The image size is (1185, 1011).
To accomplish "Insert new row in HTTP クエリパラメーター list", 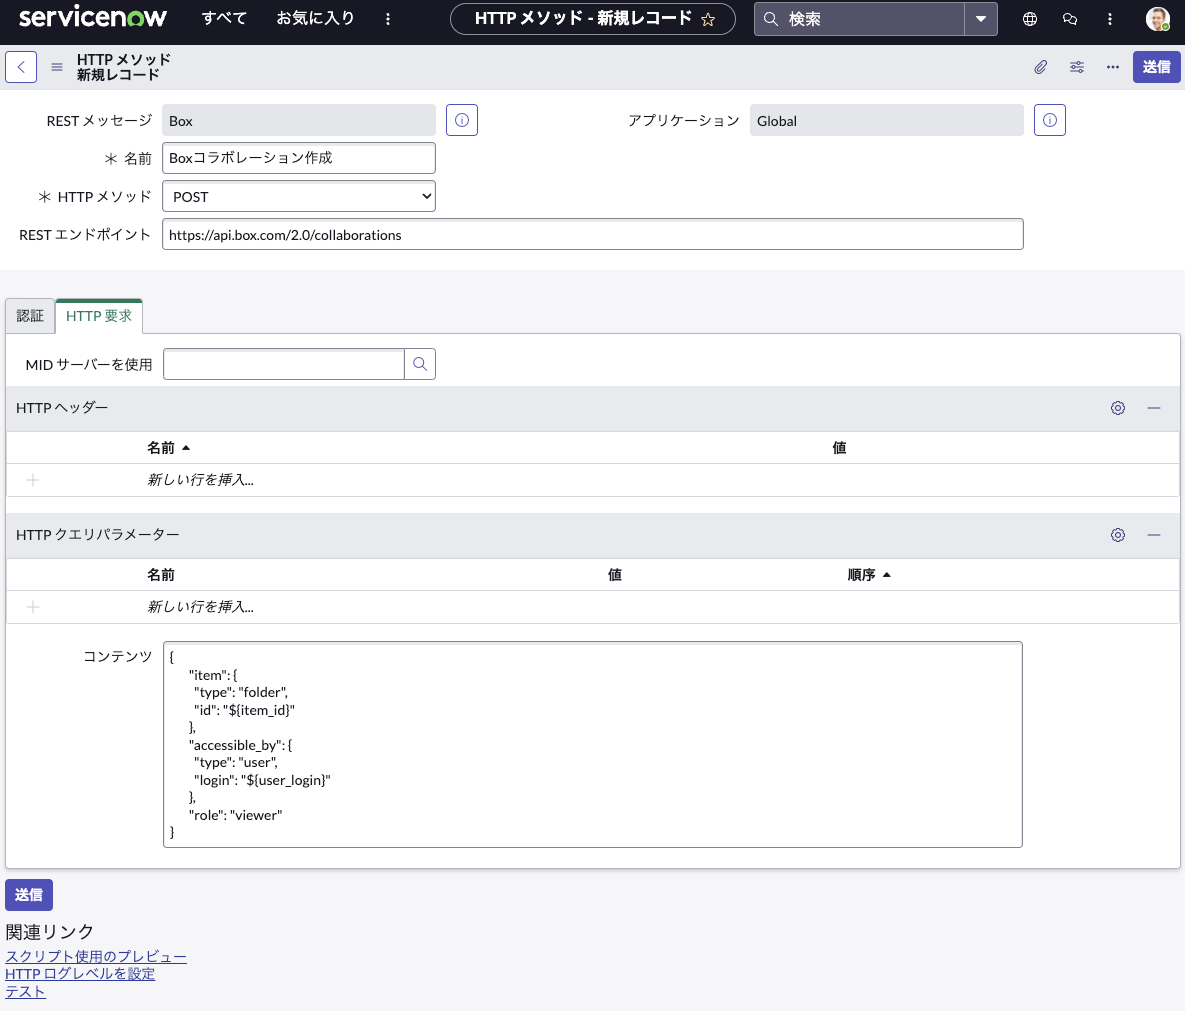I will coord(200,607).
